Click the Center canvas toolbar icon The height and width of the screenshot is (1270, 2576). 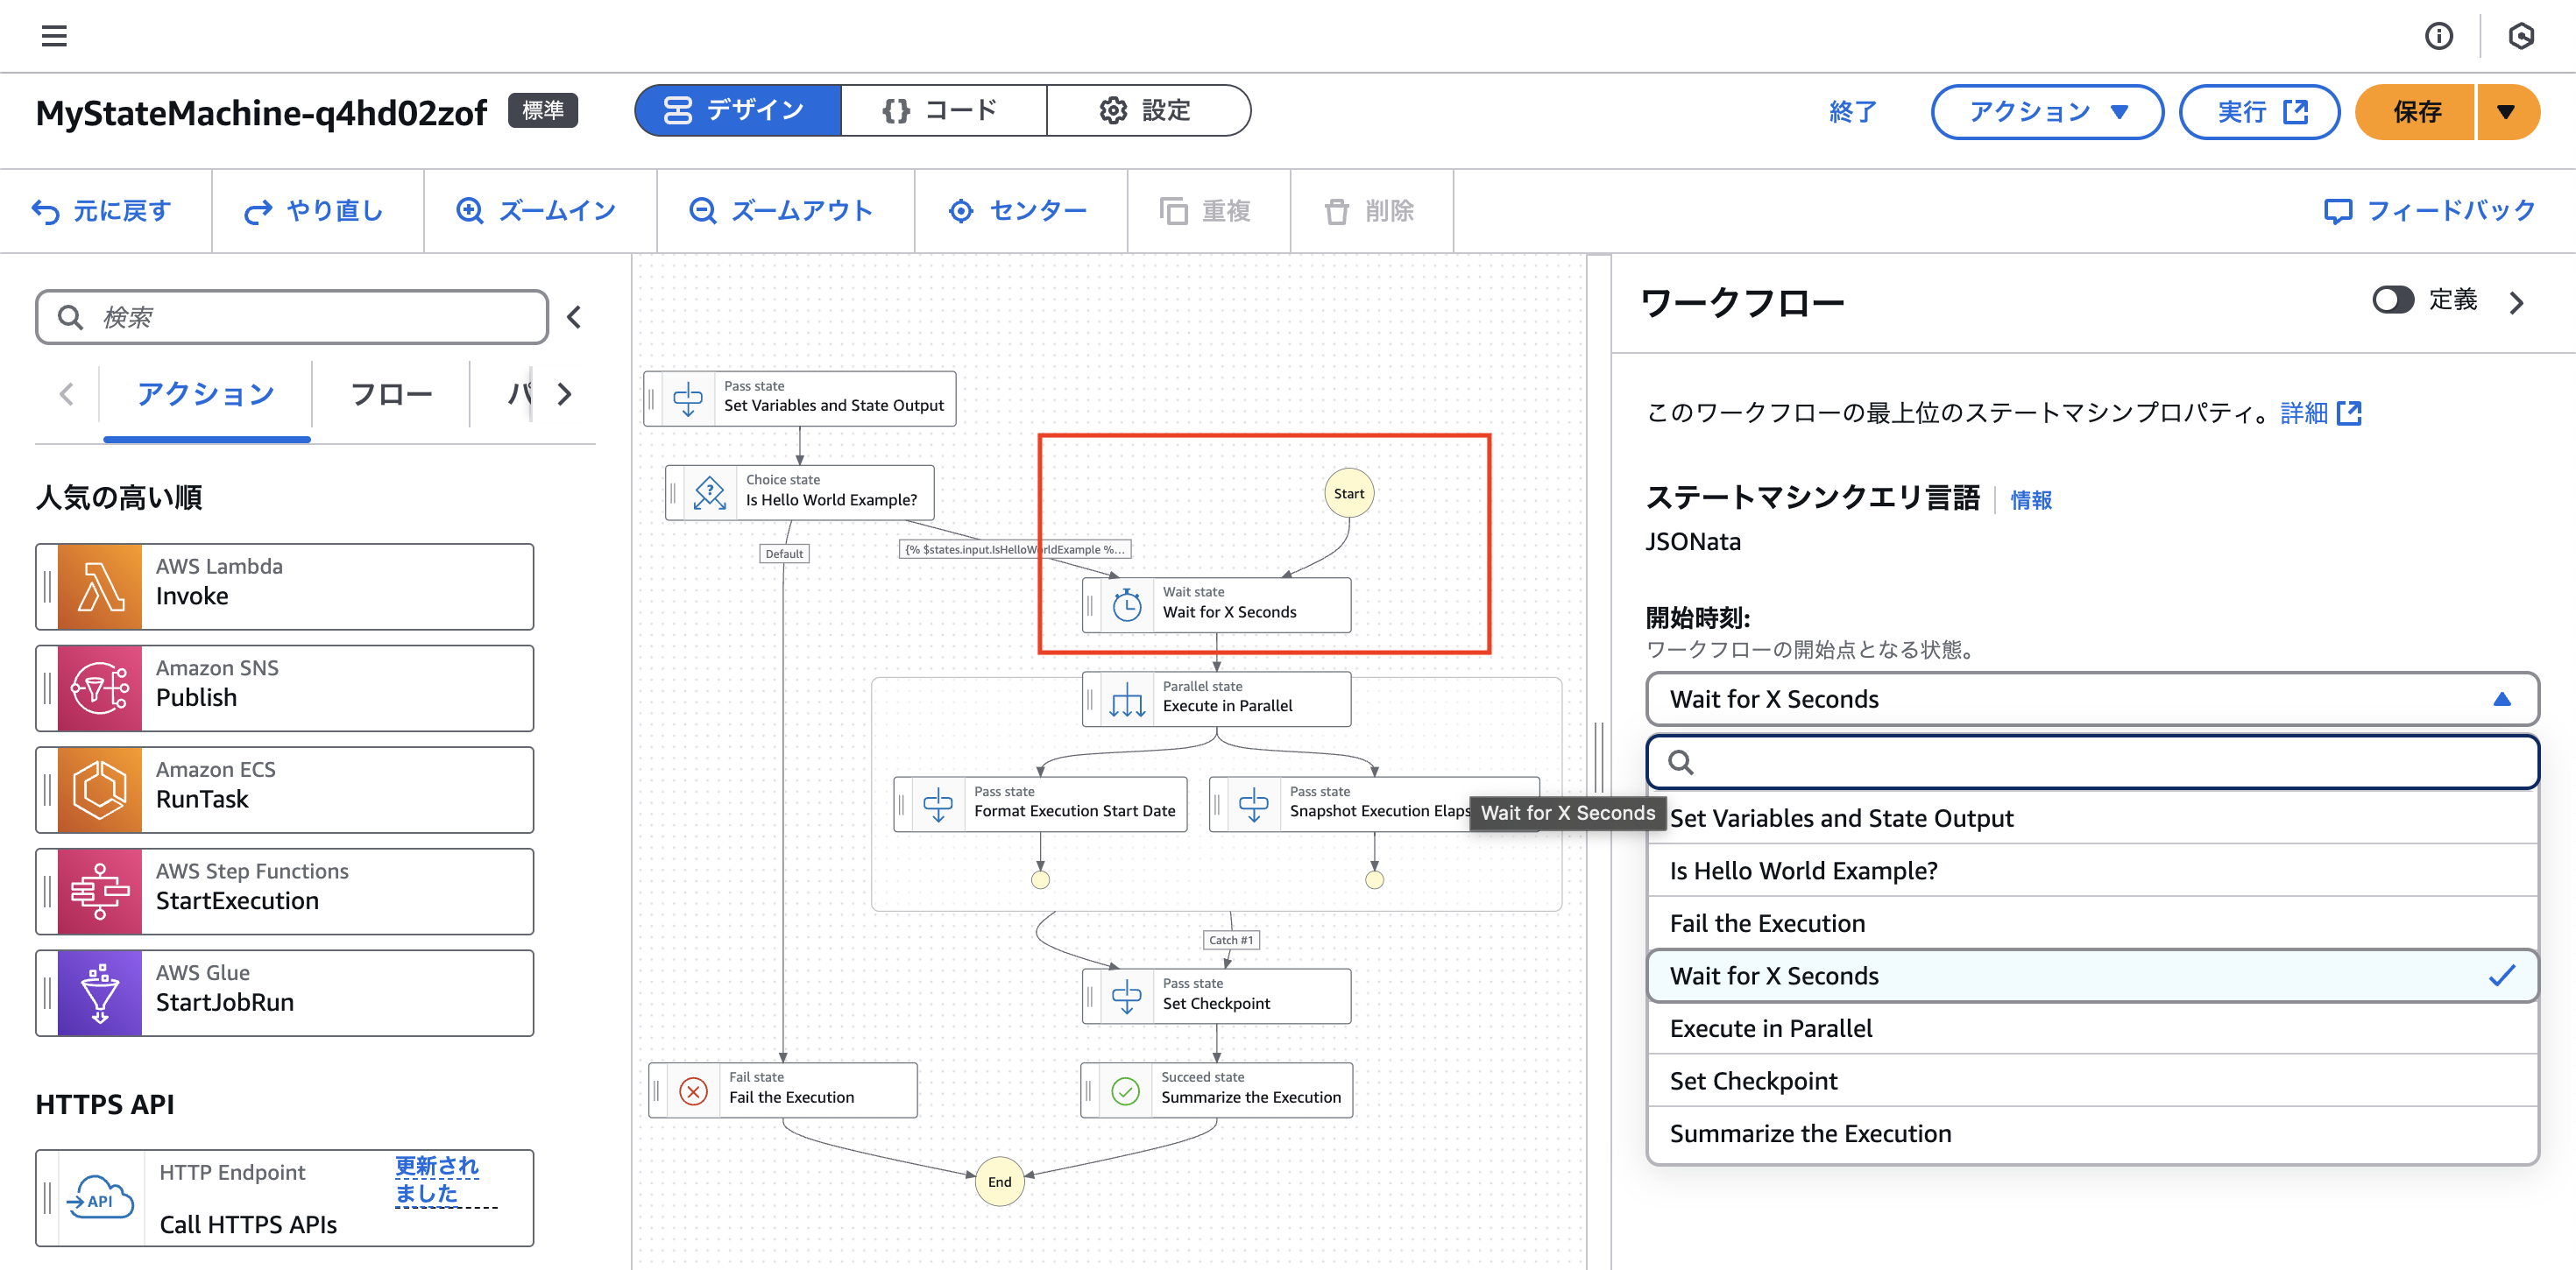pos(961,211)
